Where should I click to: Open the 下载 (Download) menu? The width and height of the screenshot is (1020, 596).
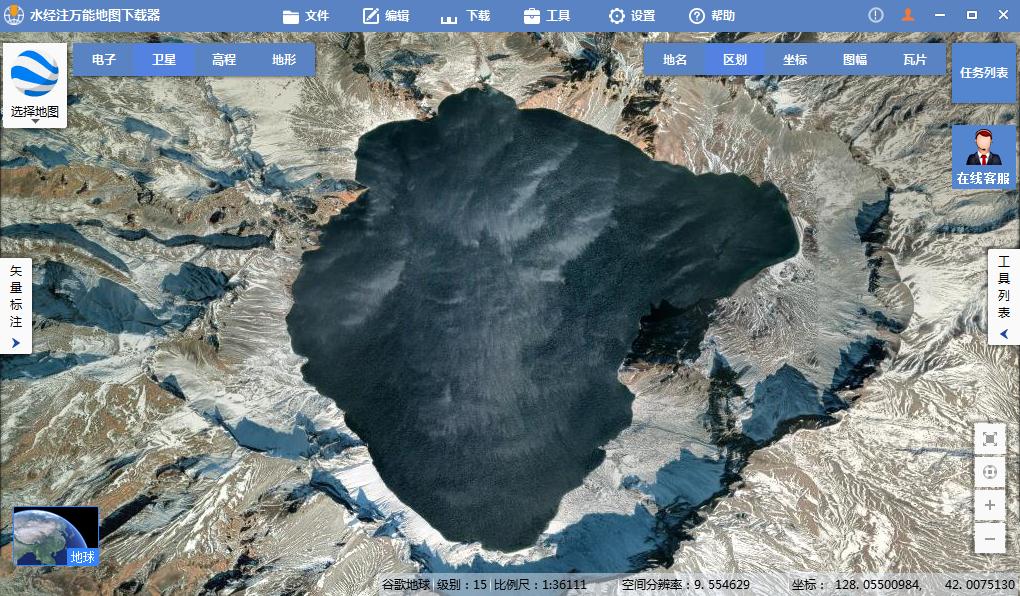(465, 16)
